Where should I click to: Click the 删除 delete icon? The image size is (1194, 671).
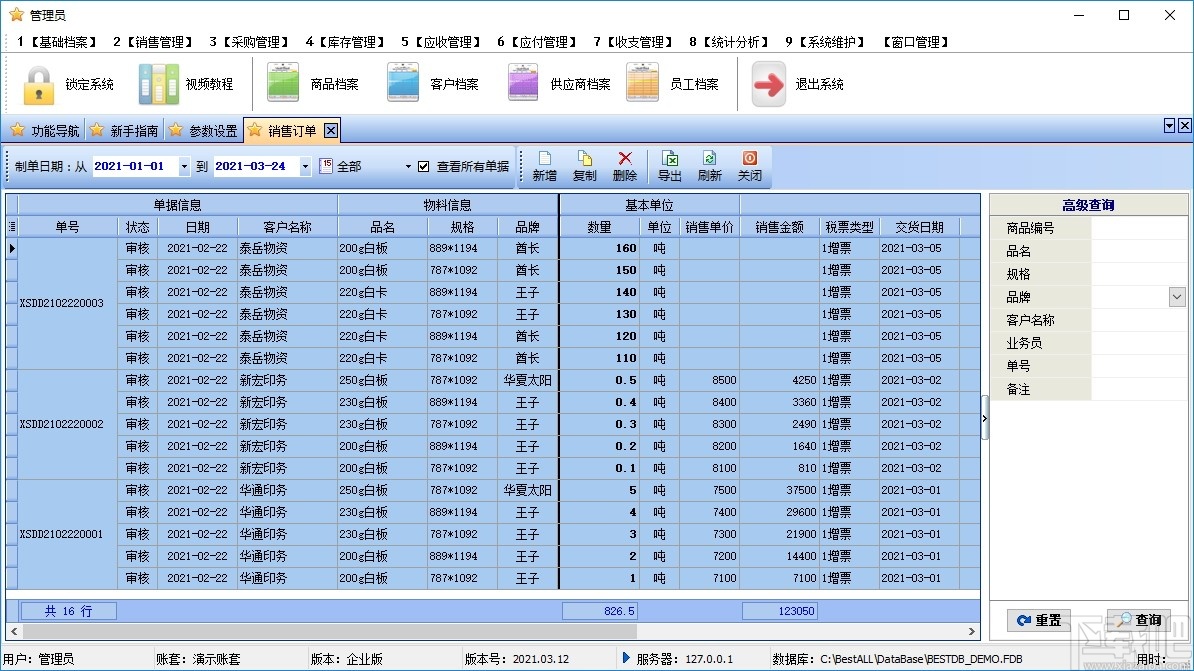[x=624, y=159]
